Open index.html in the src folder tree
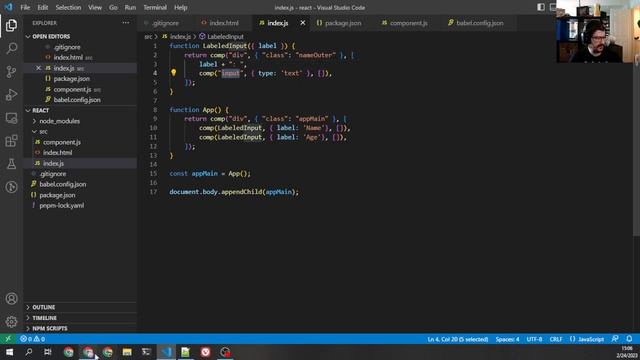The height and width of the screenshot is (360, 640). click(58, 153)
